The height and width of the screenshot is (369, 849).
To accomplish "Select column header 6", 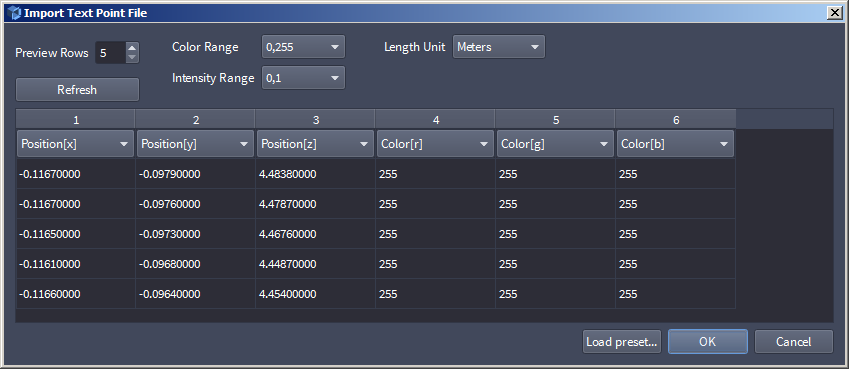I will pos(676,120).
